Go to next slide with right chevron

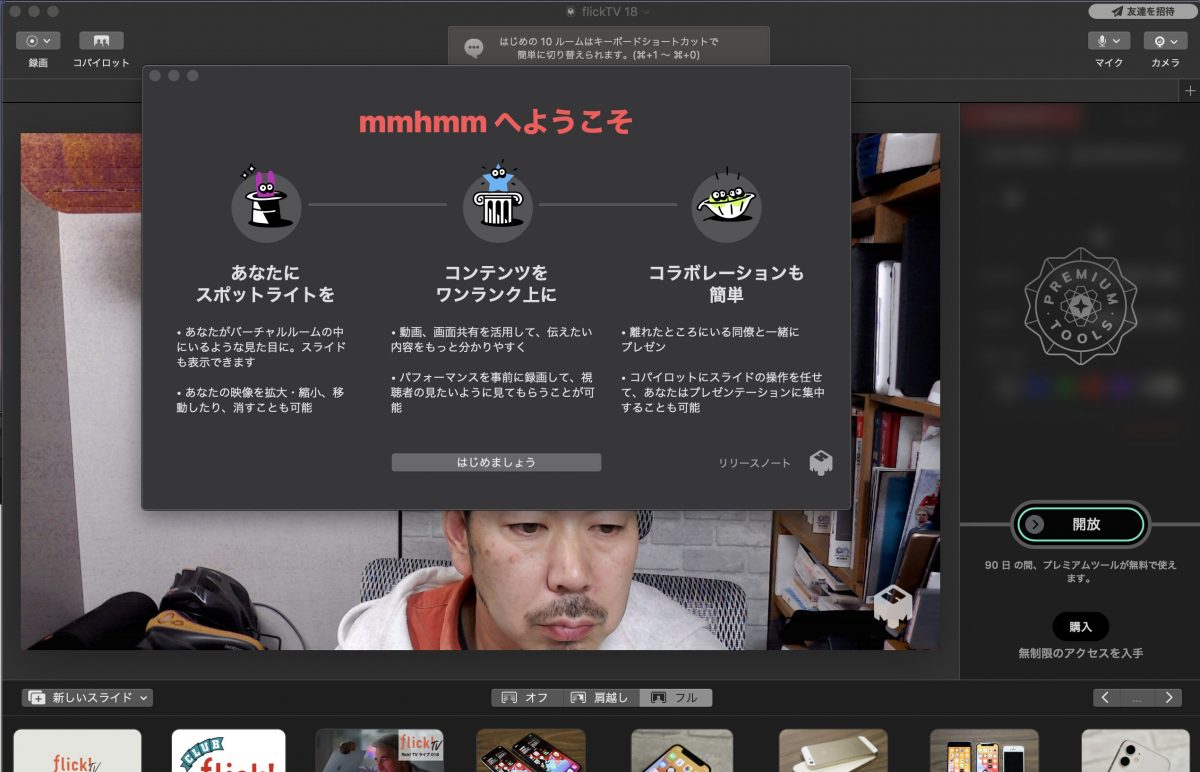(x=1169, y=698)
